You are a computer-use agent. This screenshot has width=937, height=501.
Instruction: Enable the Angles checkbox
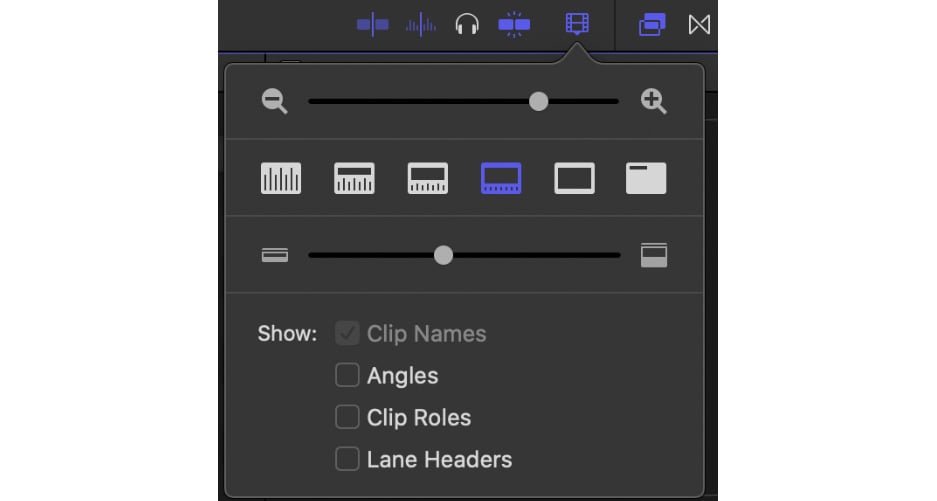coord(347,375)
